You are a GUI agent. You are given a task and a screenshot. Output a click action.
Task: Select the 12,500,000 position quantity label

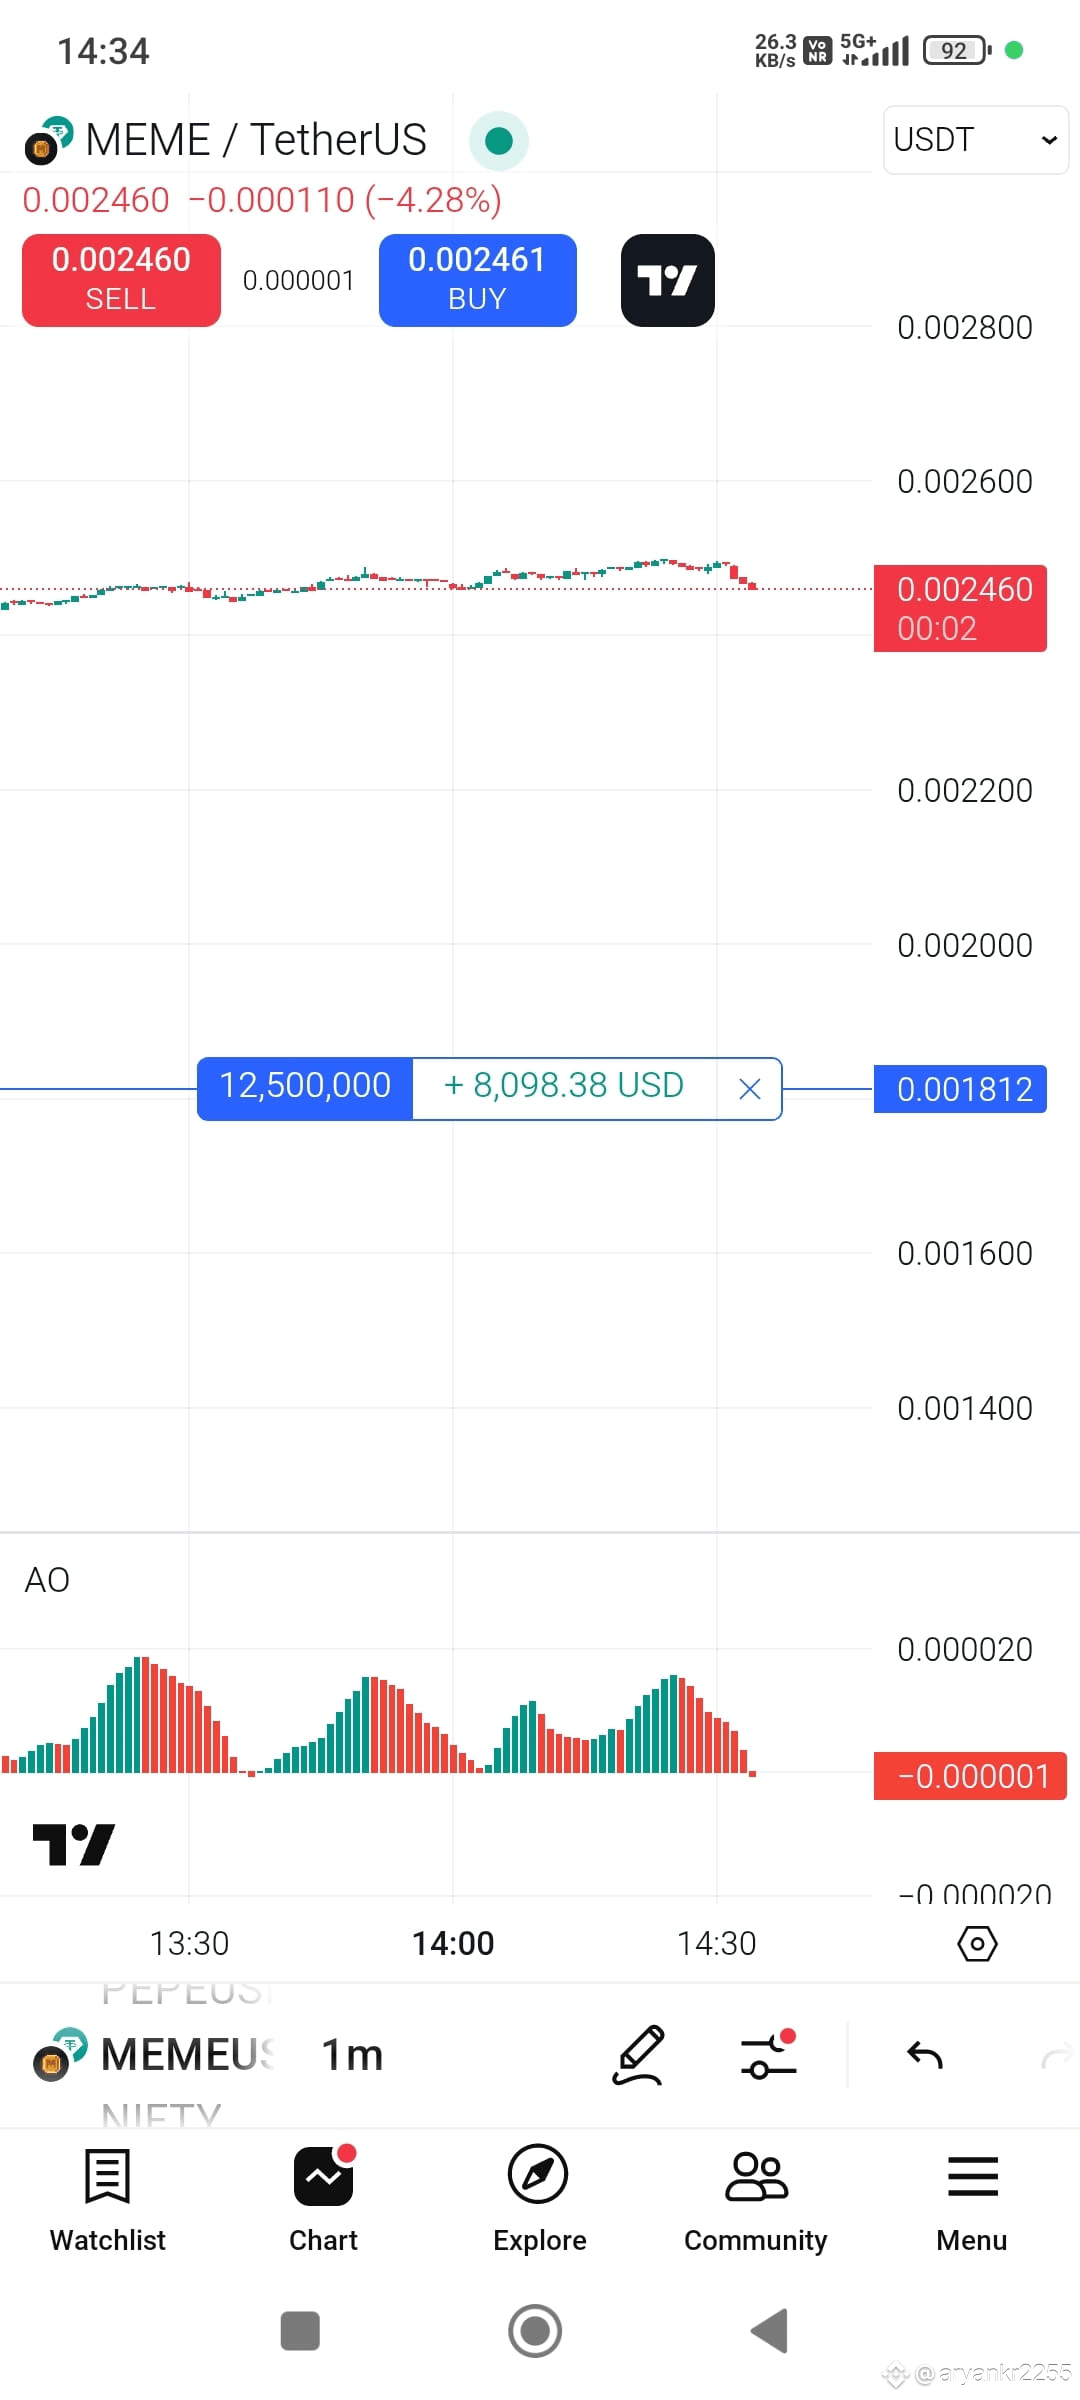[x=305, y=1088]
